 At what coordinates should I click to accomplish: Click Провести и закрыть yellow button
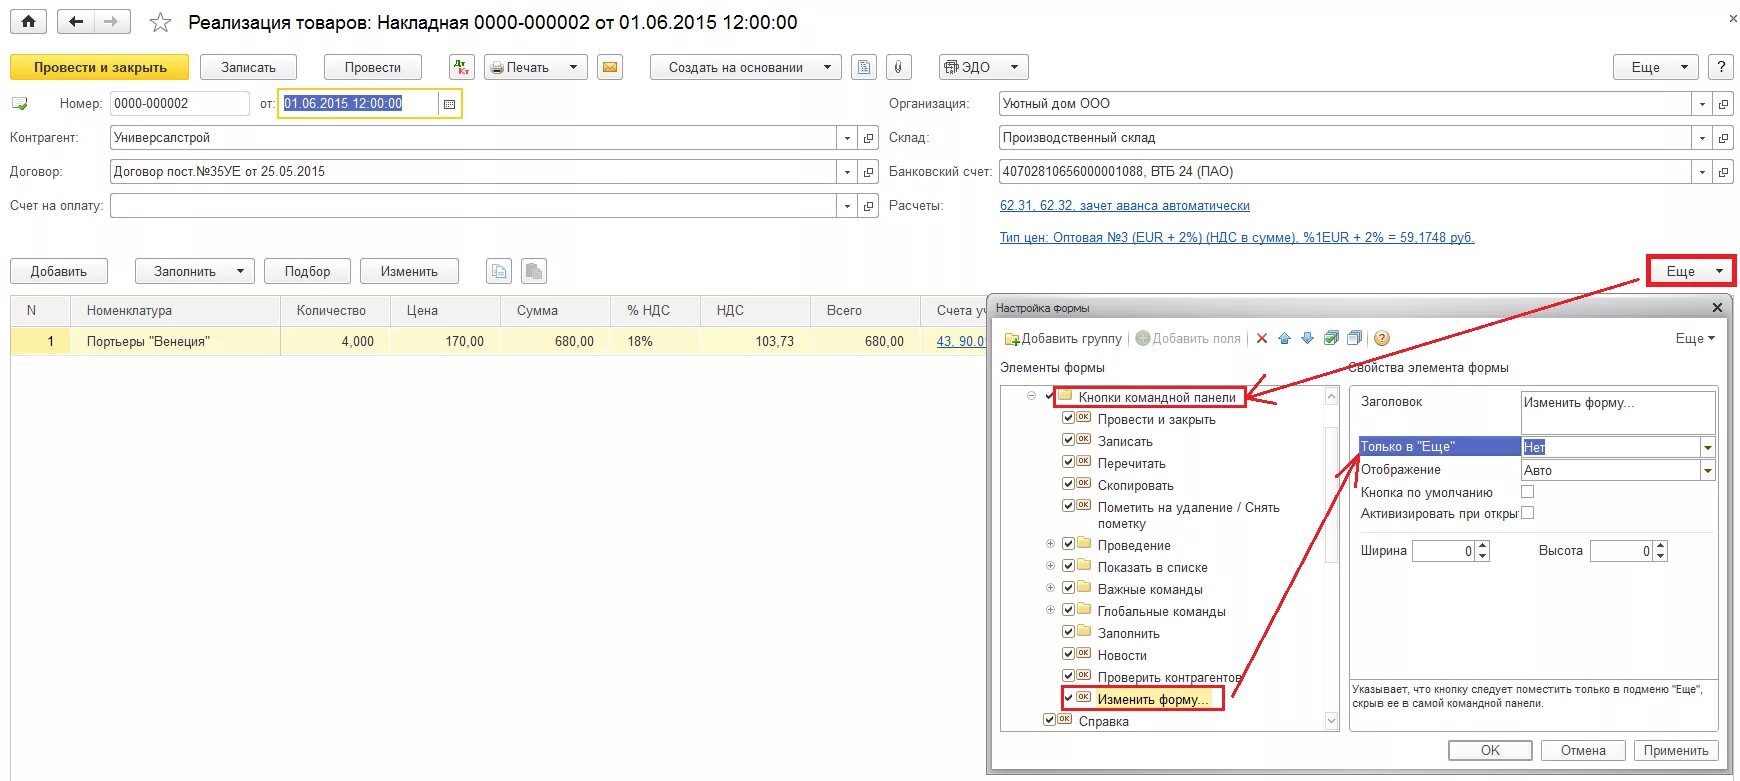(x=100, y=67)
